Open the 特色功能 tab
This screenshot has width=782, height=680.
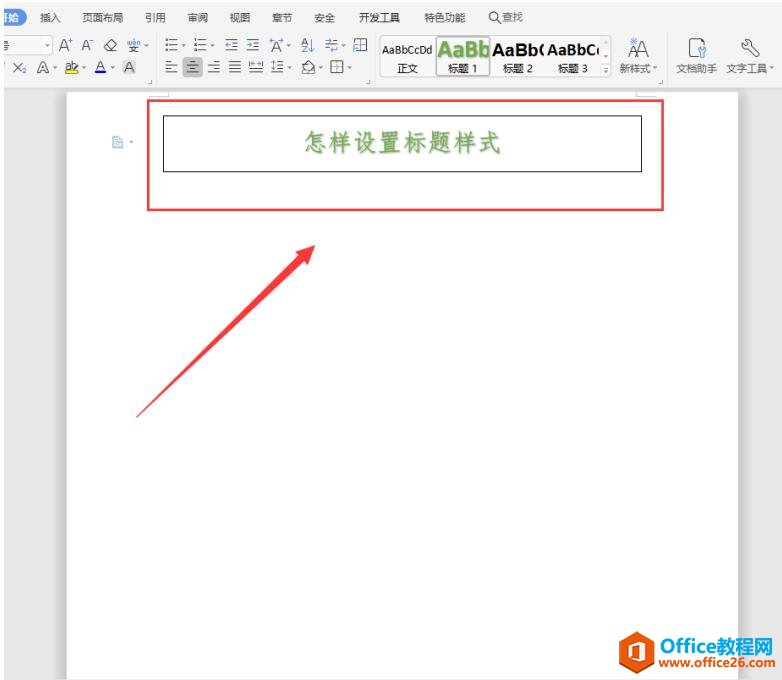(444, 17)
